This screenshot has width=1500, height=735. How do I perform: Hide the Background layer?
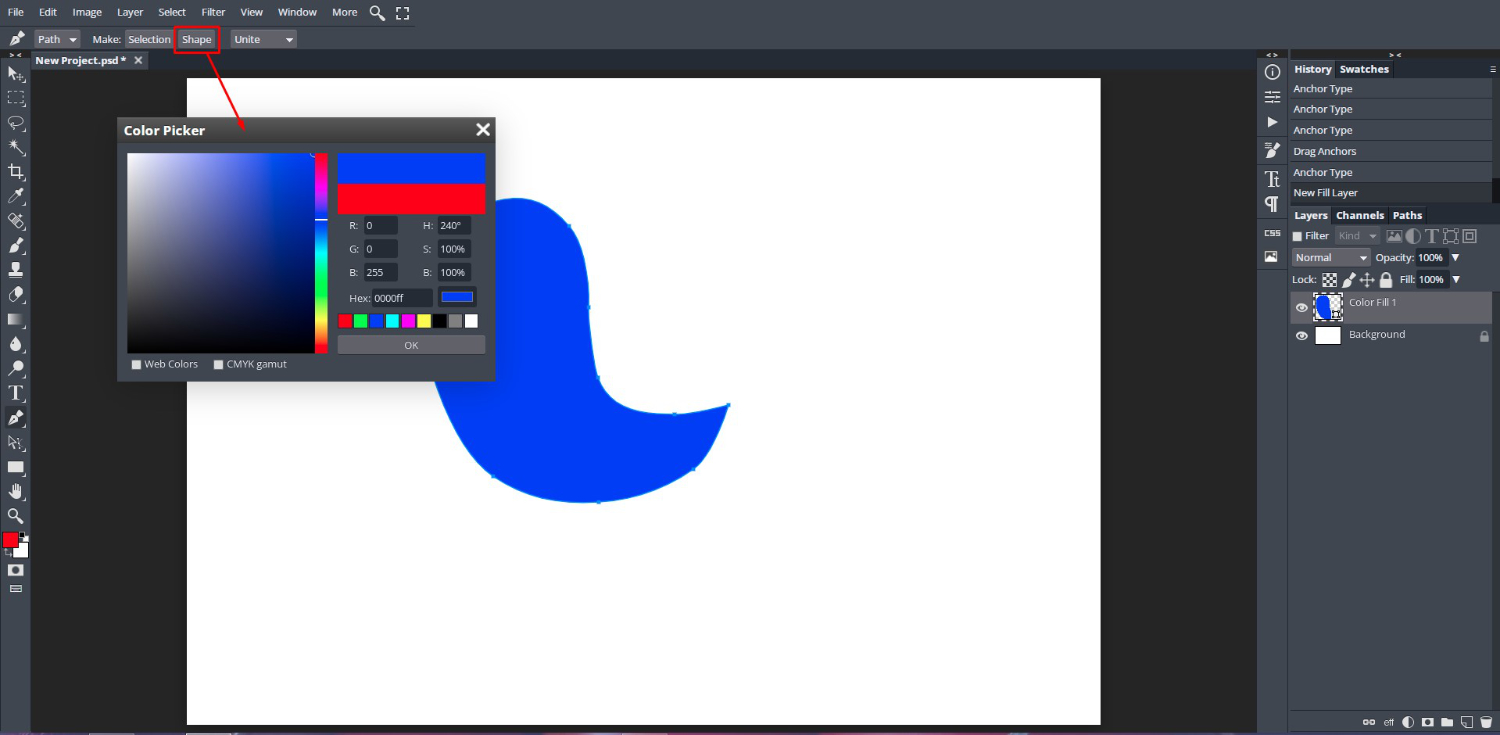pos(1302,336)
